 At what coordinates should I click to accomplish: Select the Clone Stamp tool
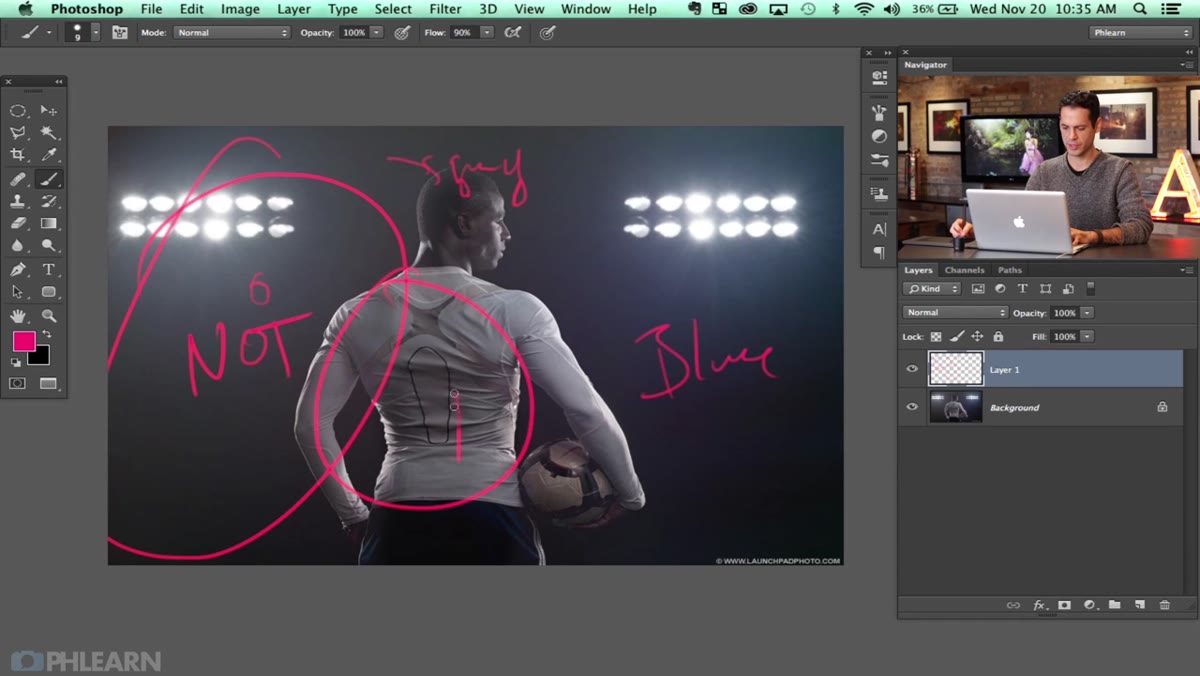[x=18, y=201]
